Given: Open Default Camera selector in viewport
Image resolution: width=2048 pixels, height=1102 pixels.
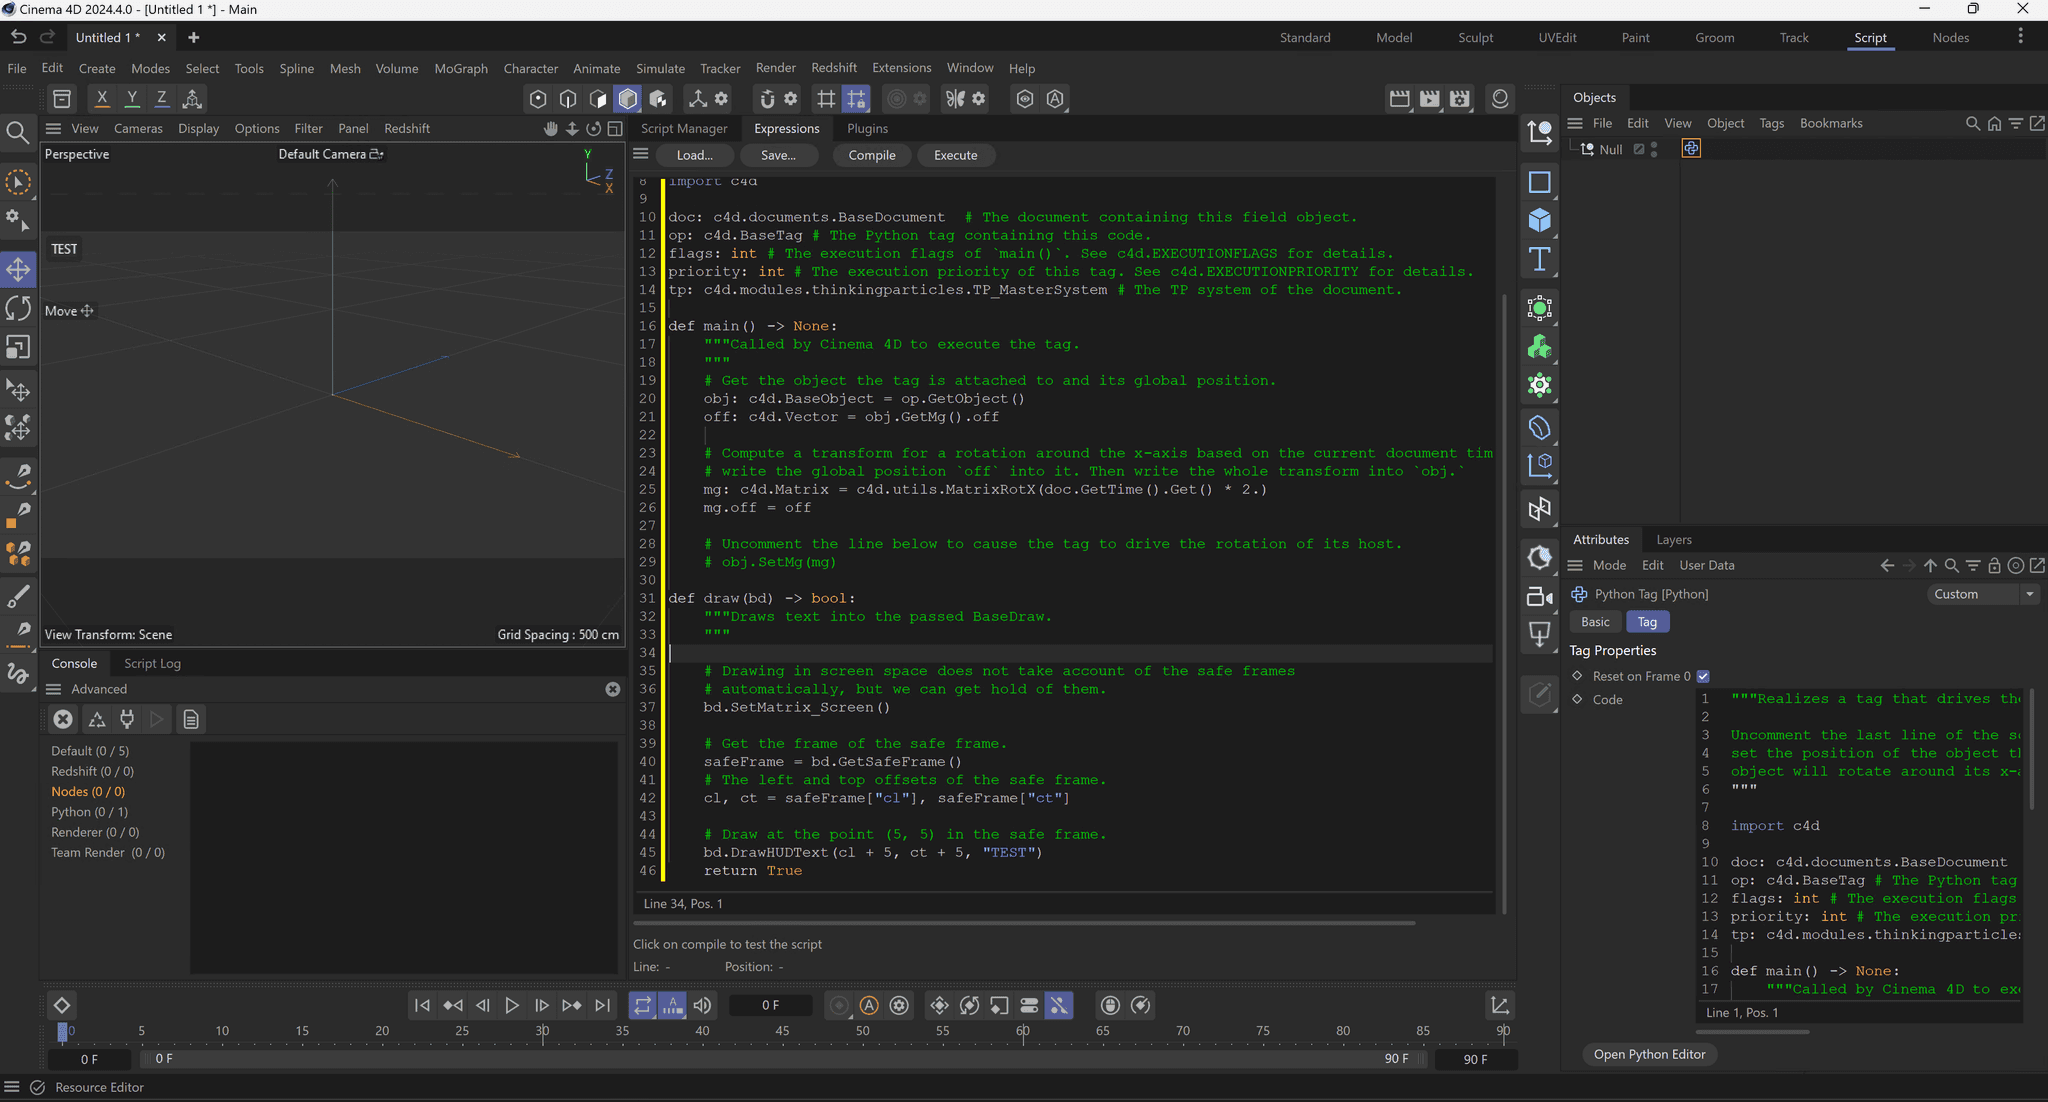Looking at the screenshot, I should tap(330, 154).
